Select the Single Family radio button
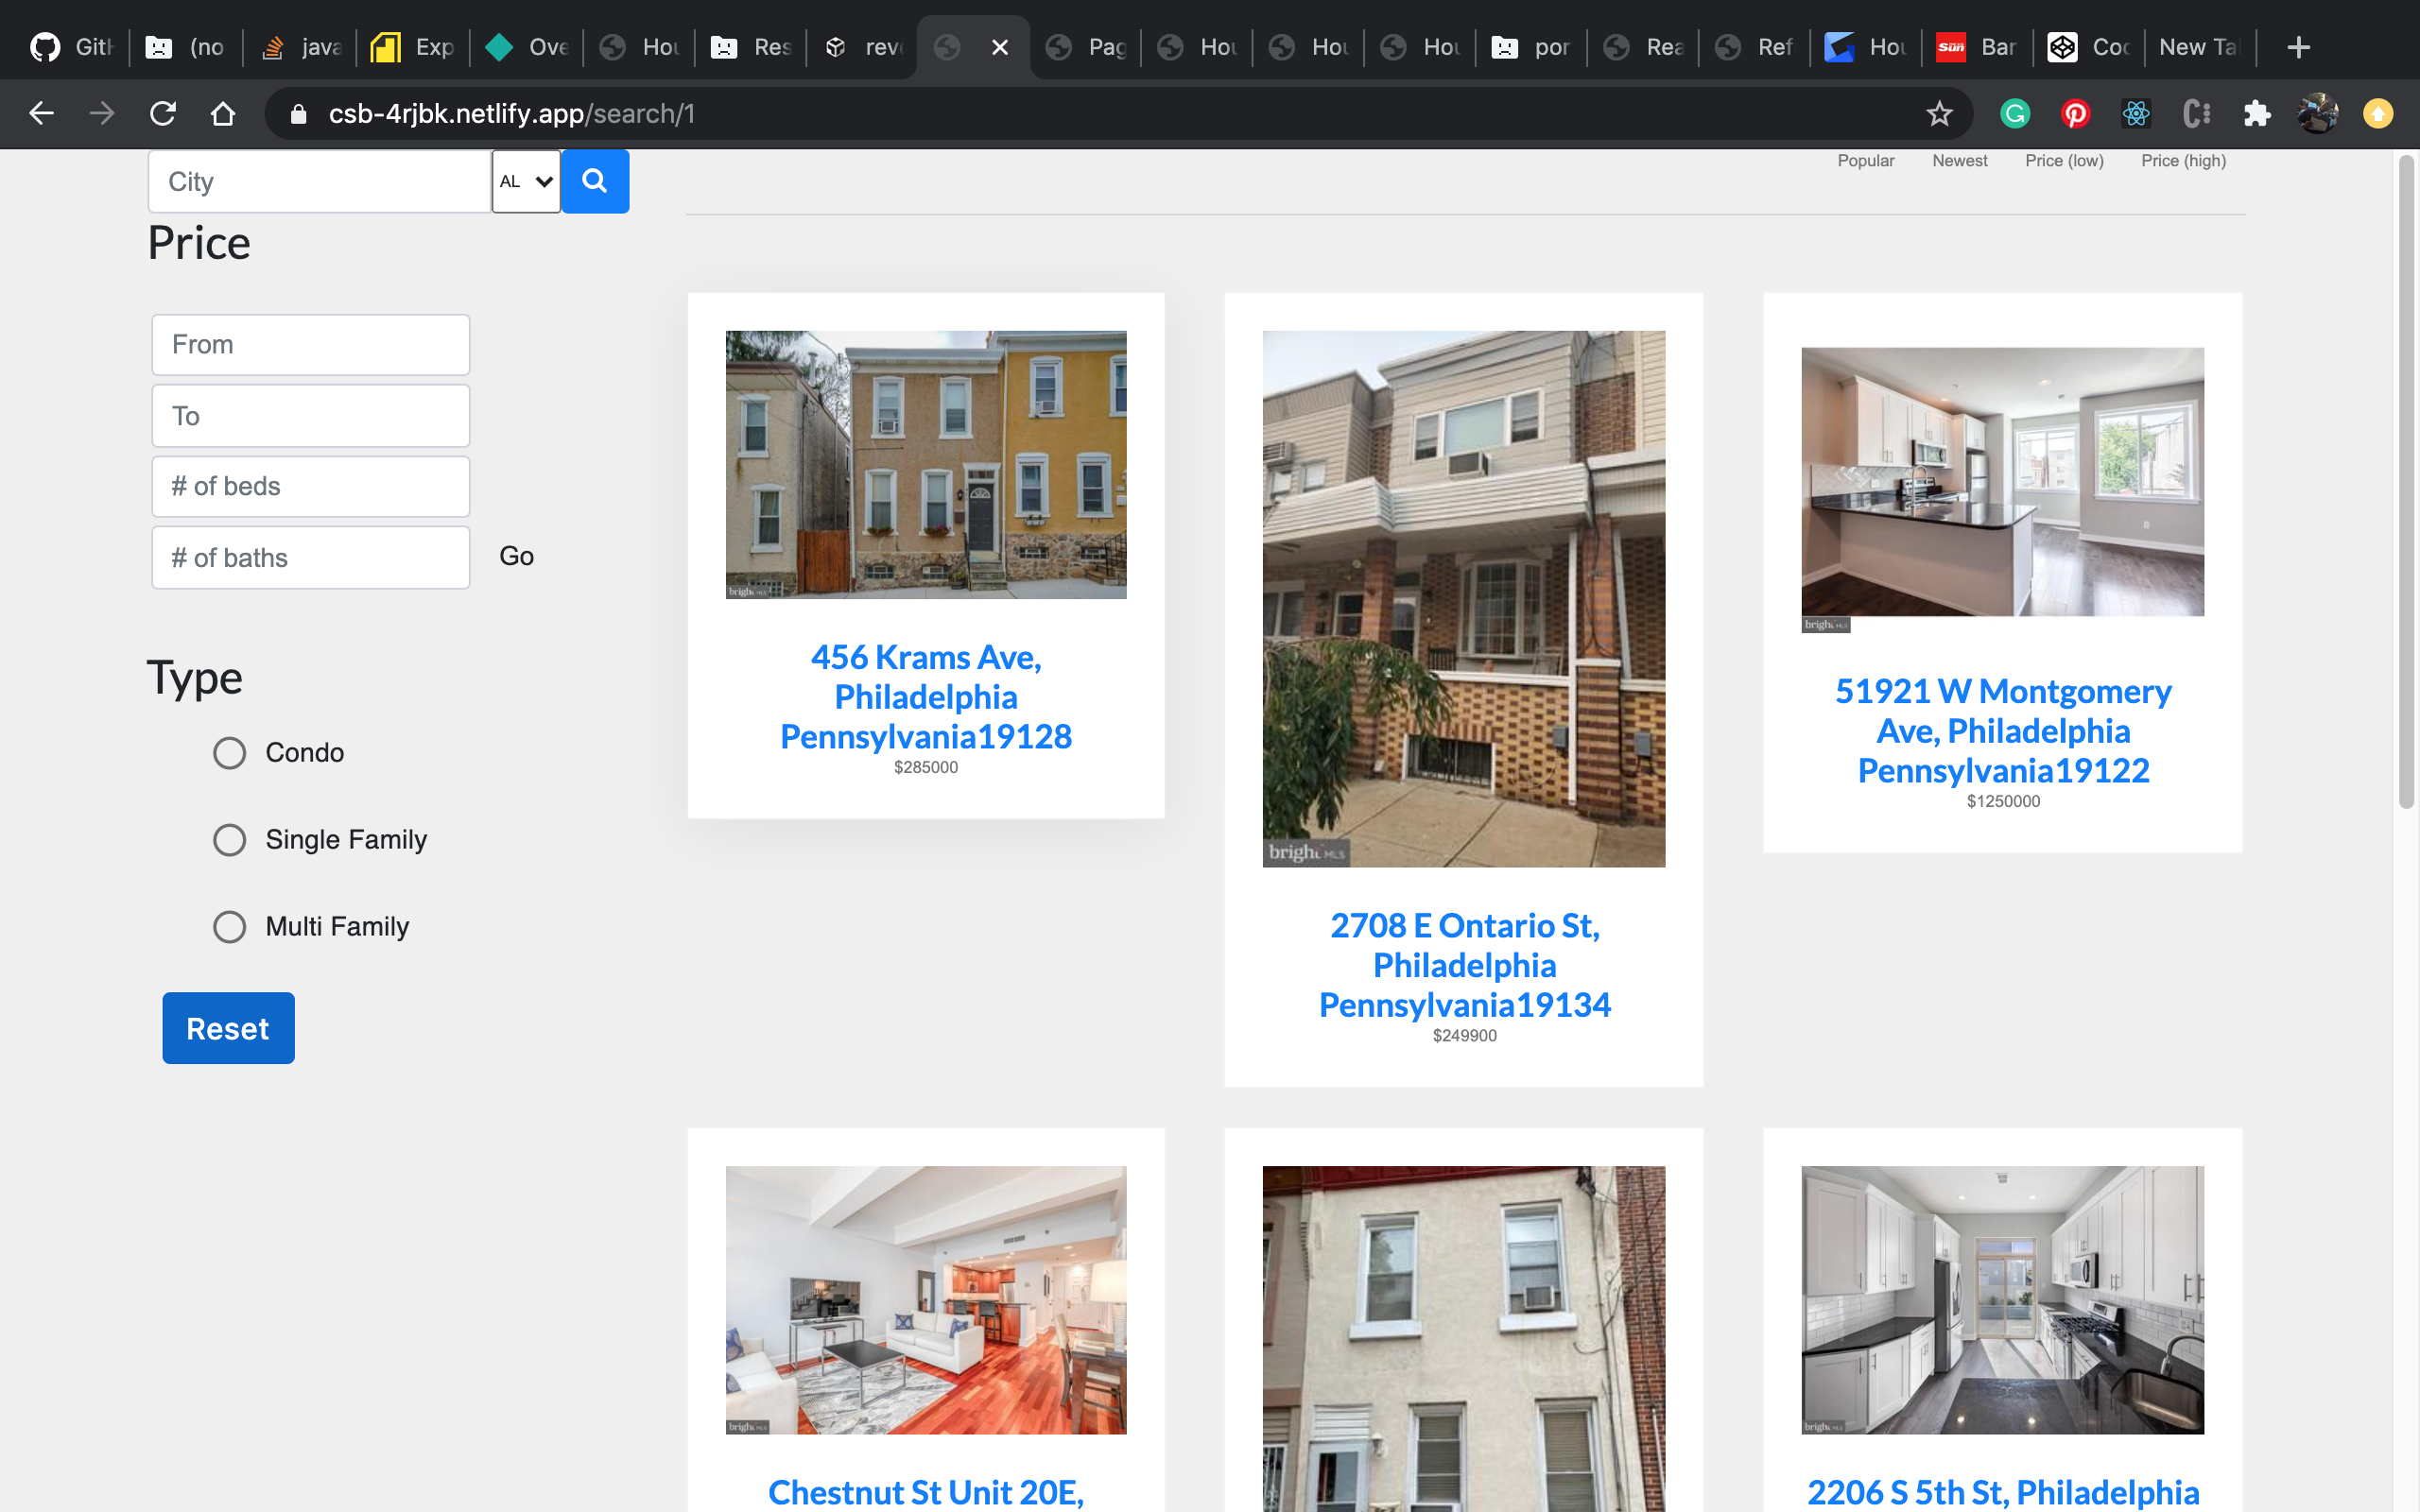Image resolution: width=2420 pixels, height=1512 pixels. [x=229, y=840]
